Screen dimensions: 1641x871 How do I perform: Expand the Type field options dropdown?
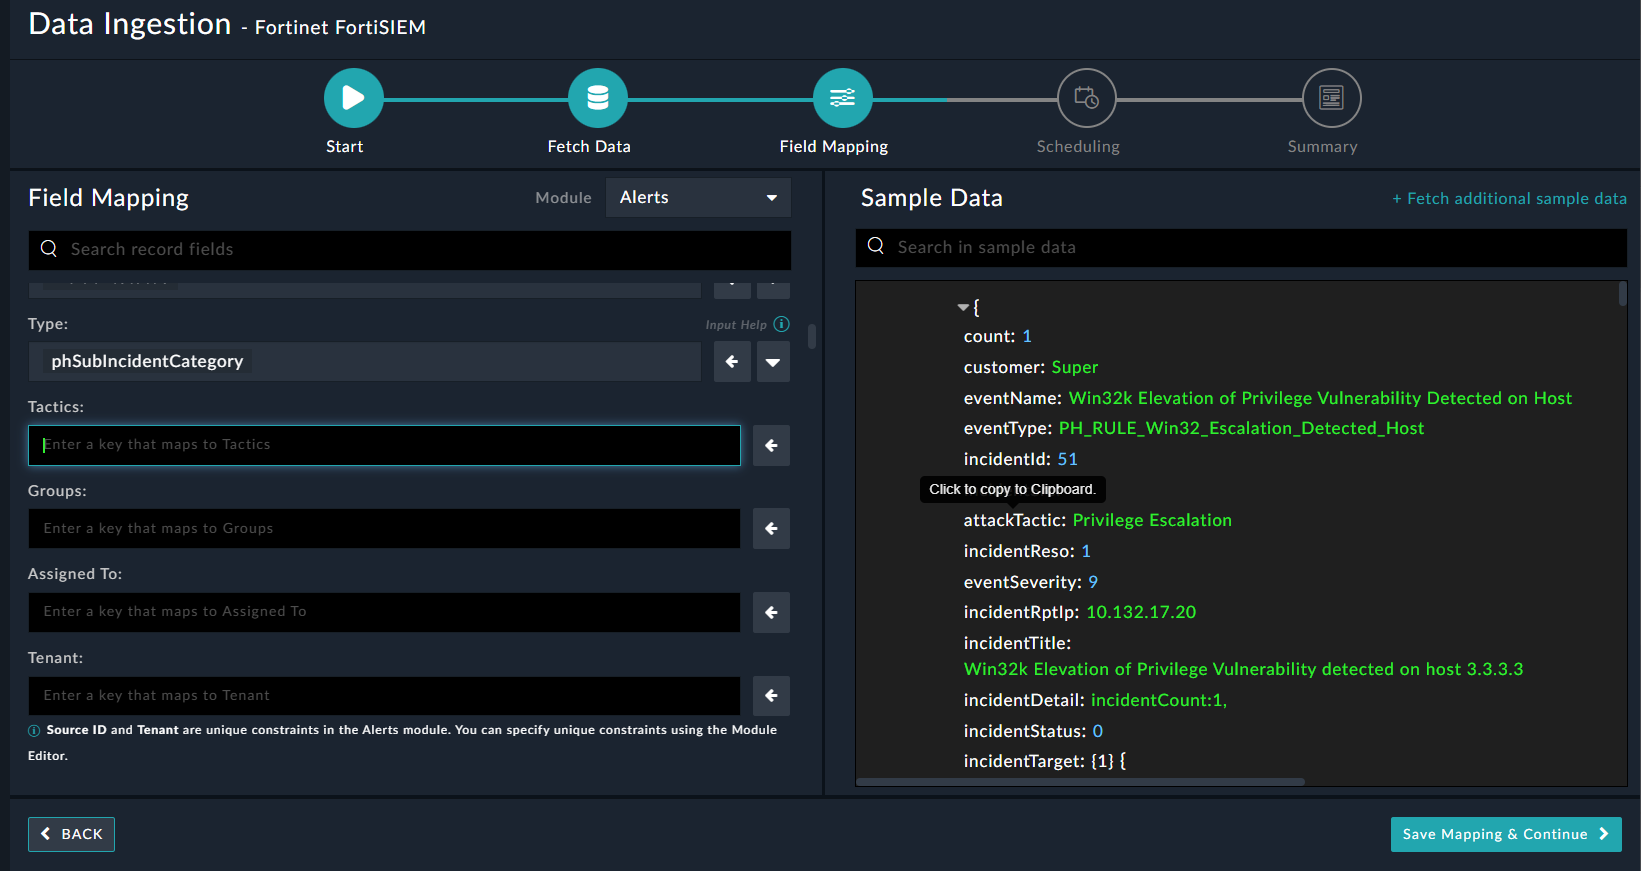point(773,362)
